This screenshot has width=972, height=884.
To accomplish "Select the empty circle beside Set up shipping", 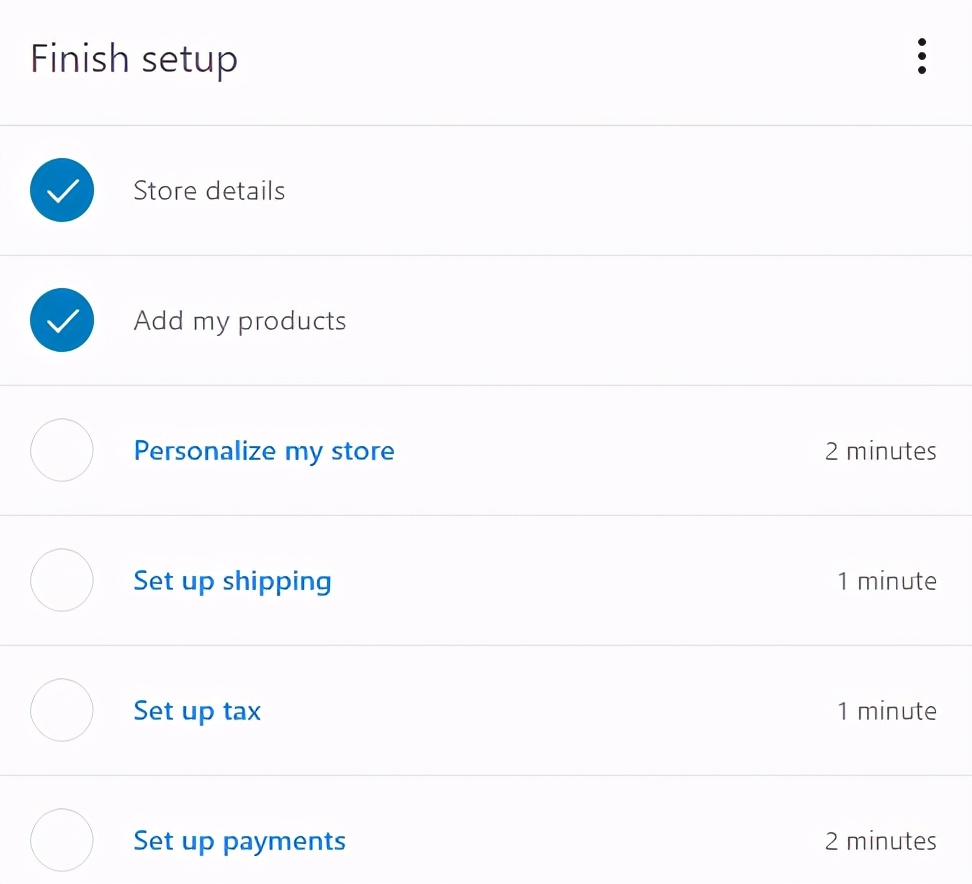I will click(x=62, y=580).
